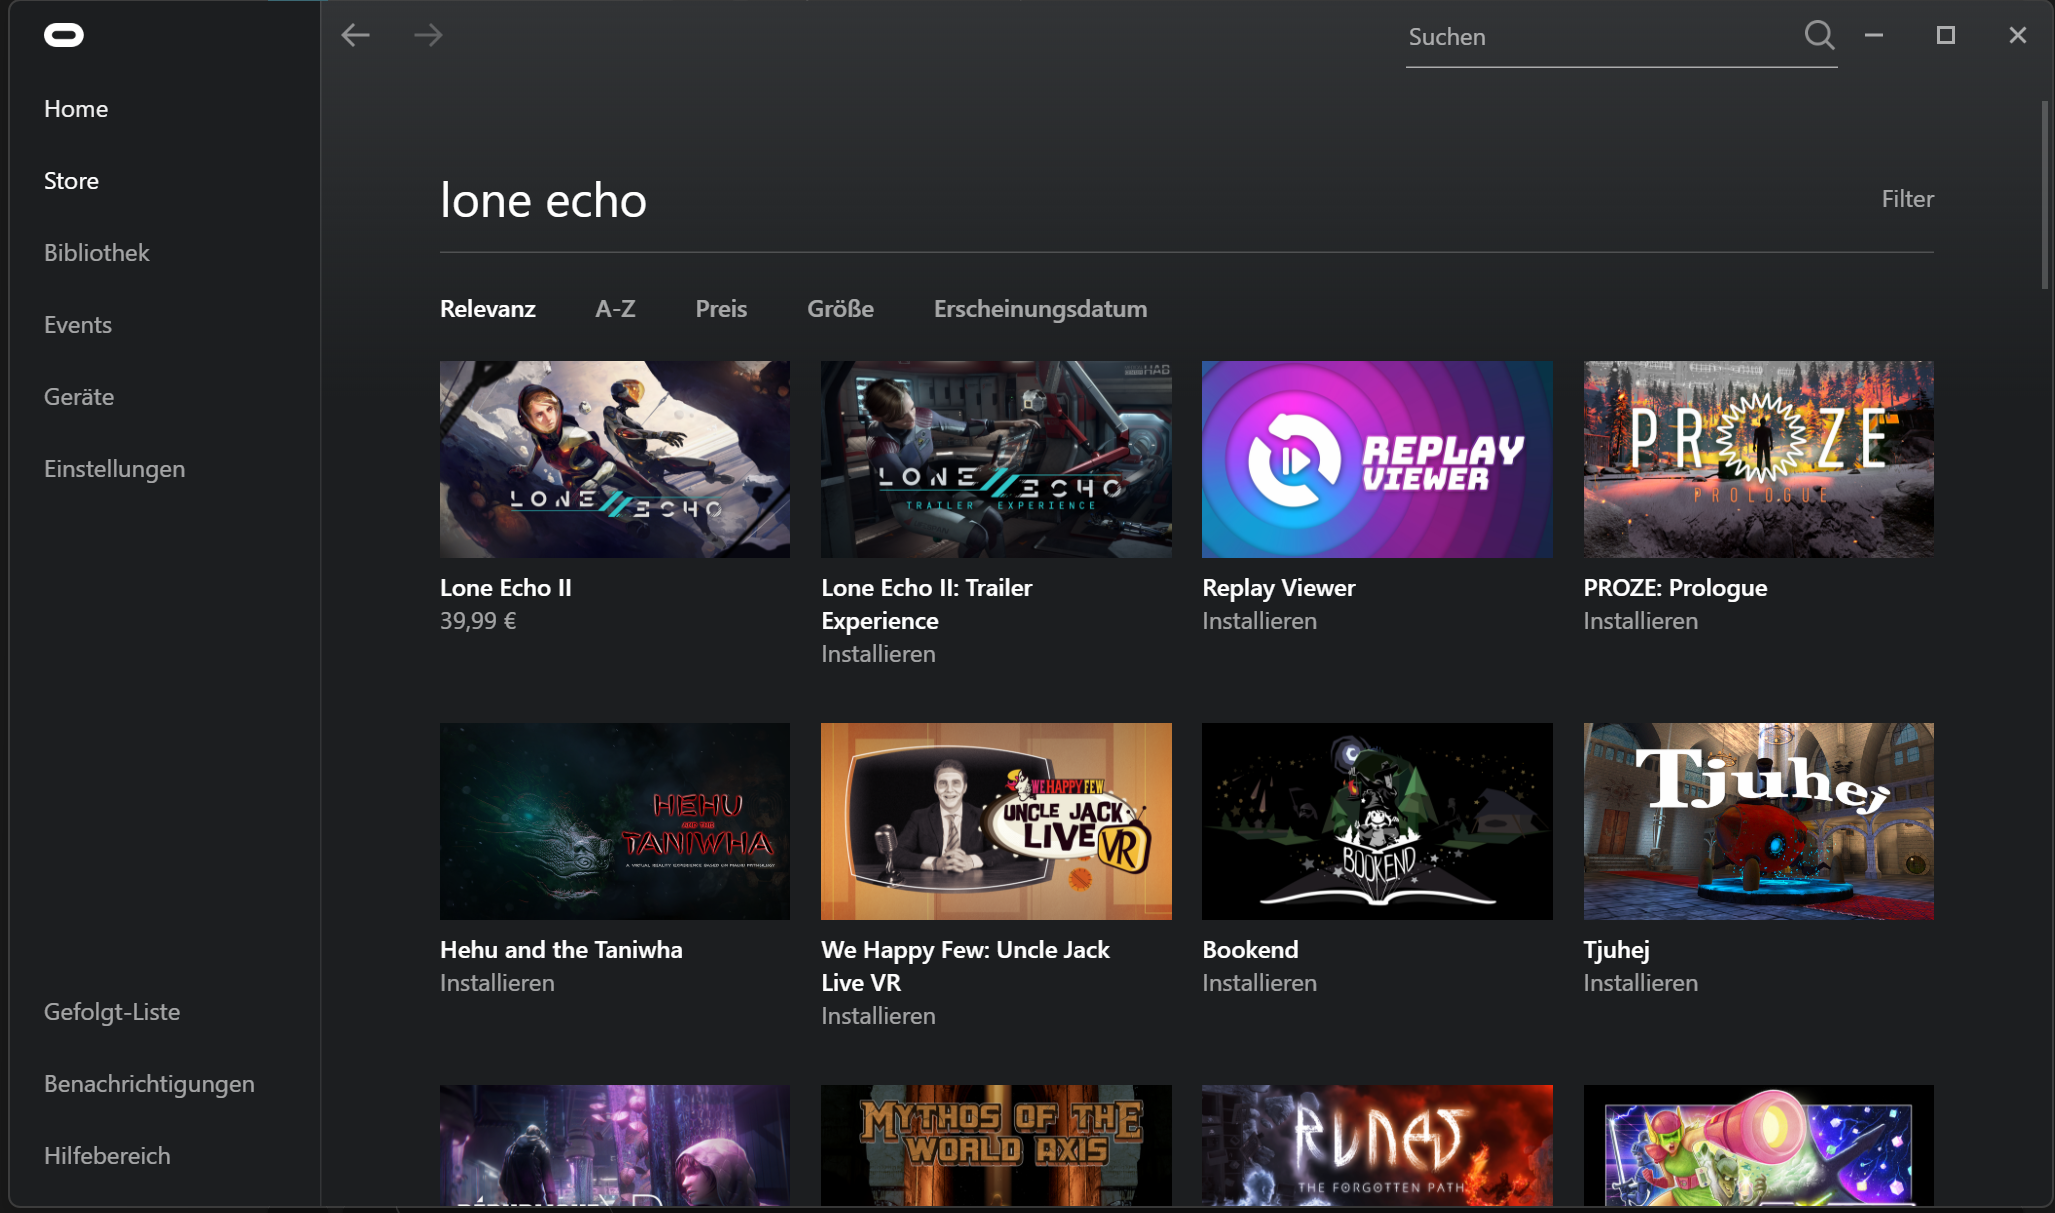Open the Lone Echo II Trailer Experience thumbnail

pos(996,459)
